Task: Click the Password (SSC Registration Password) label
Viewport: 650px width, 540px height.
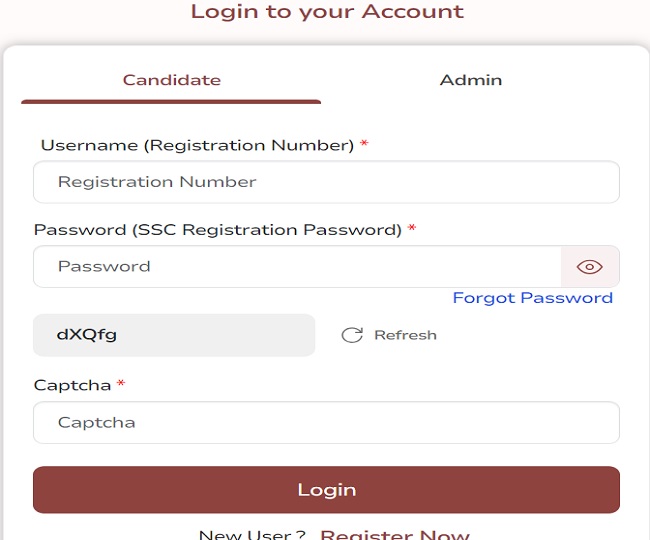Action: click(217, 229)
